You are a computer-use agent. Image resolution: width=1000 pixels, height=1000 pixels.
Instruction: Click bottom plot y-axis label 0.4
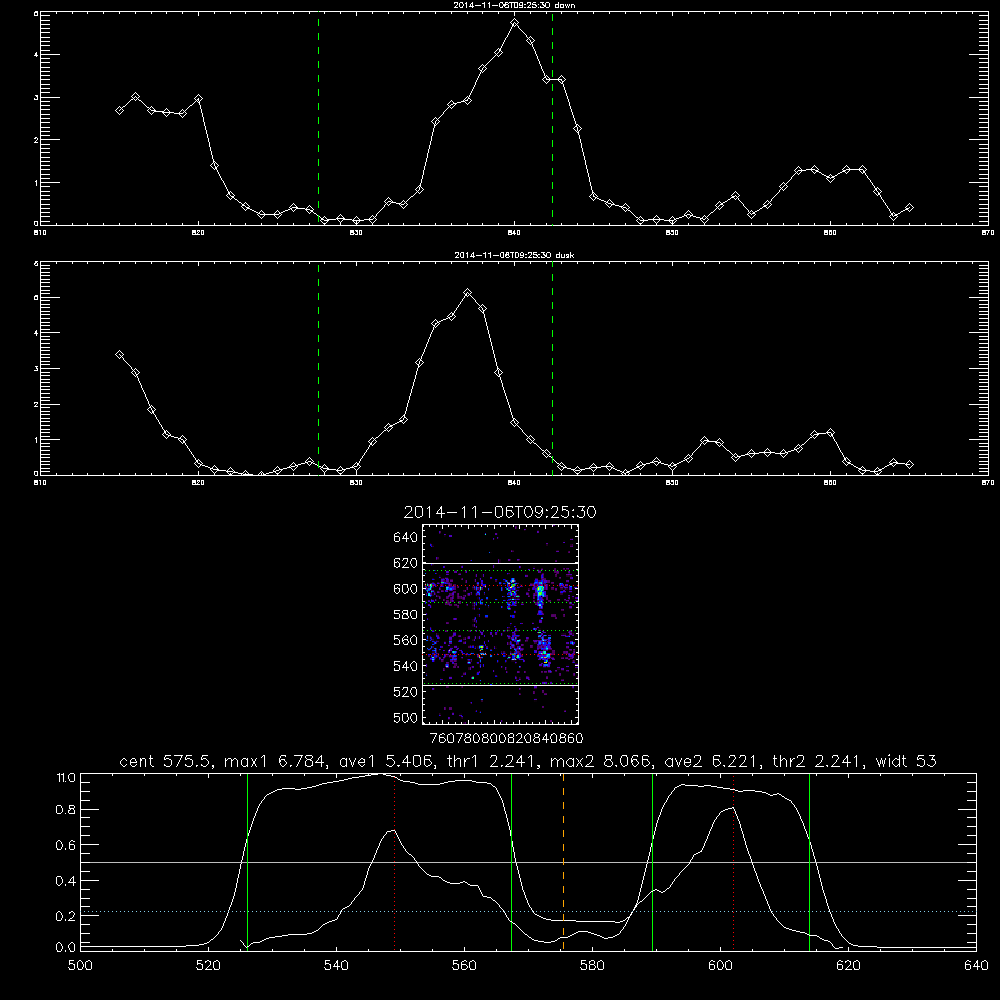66,881
